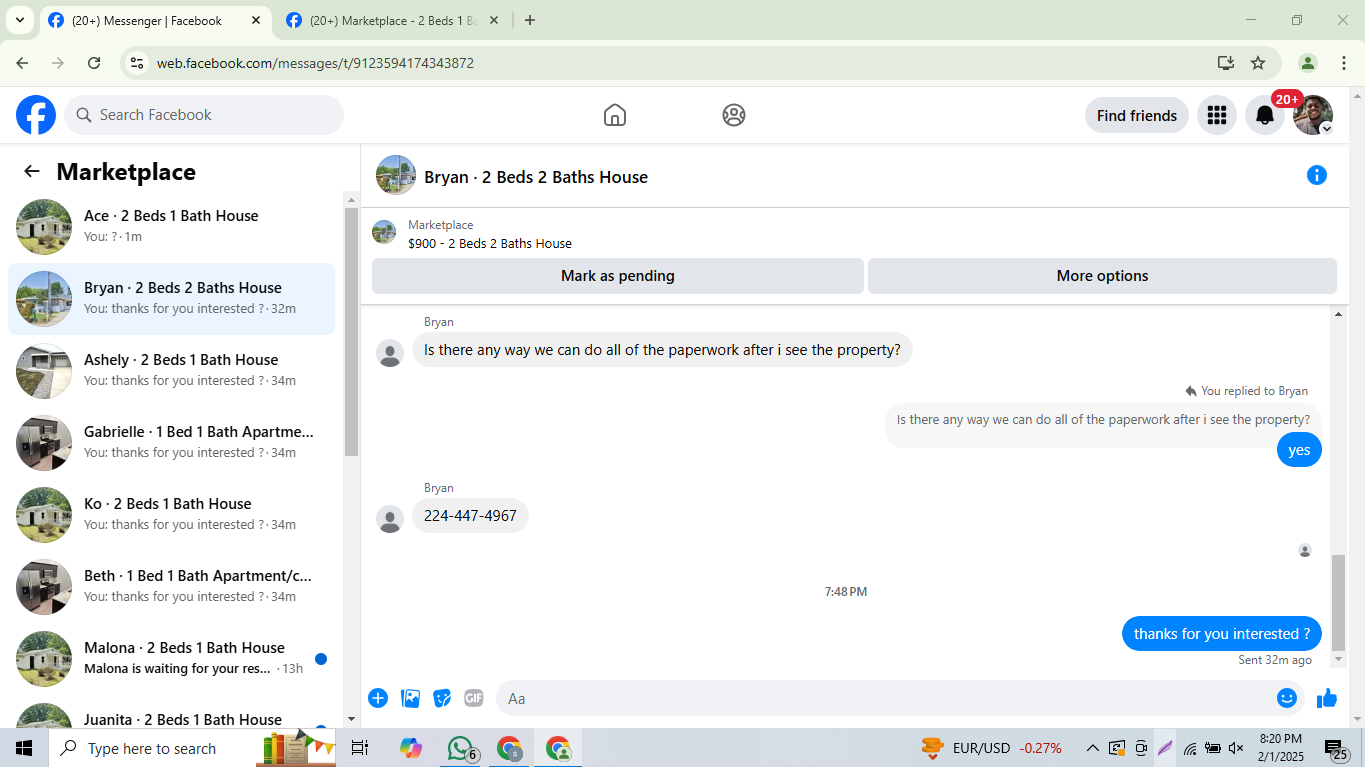The width and height of the screenshot is (1365, 767).
Task: Open Ko · 2 Beds 1 Bath House chat
Action: click(171, 515)
